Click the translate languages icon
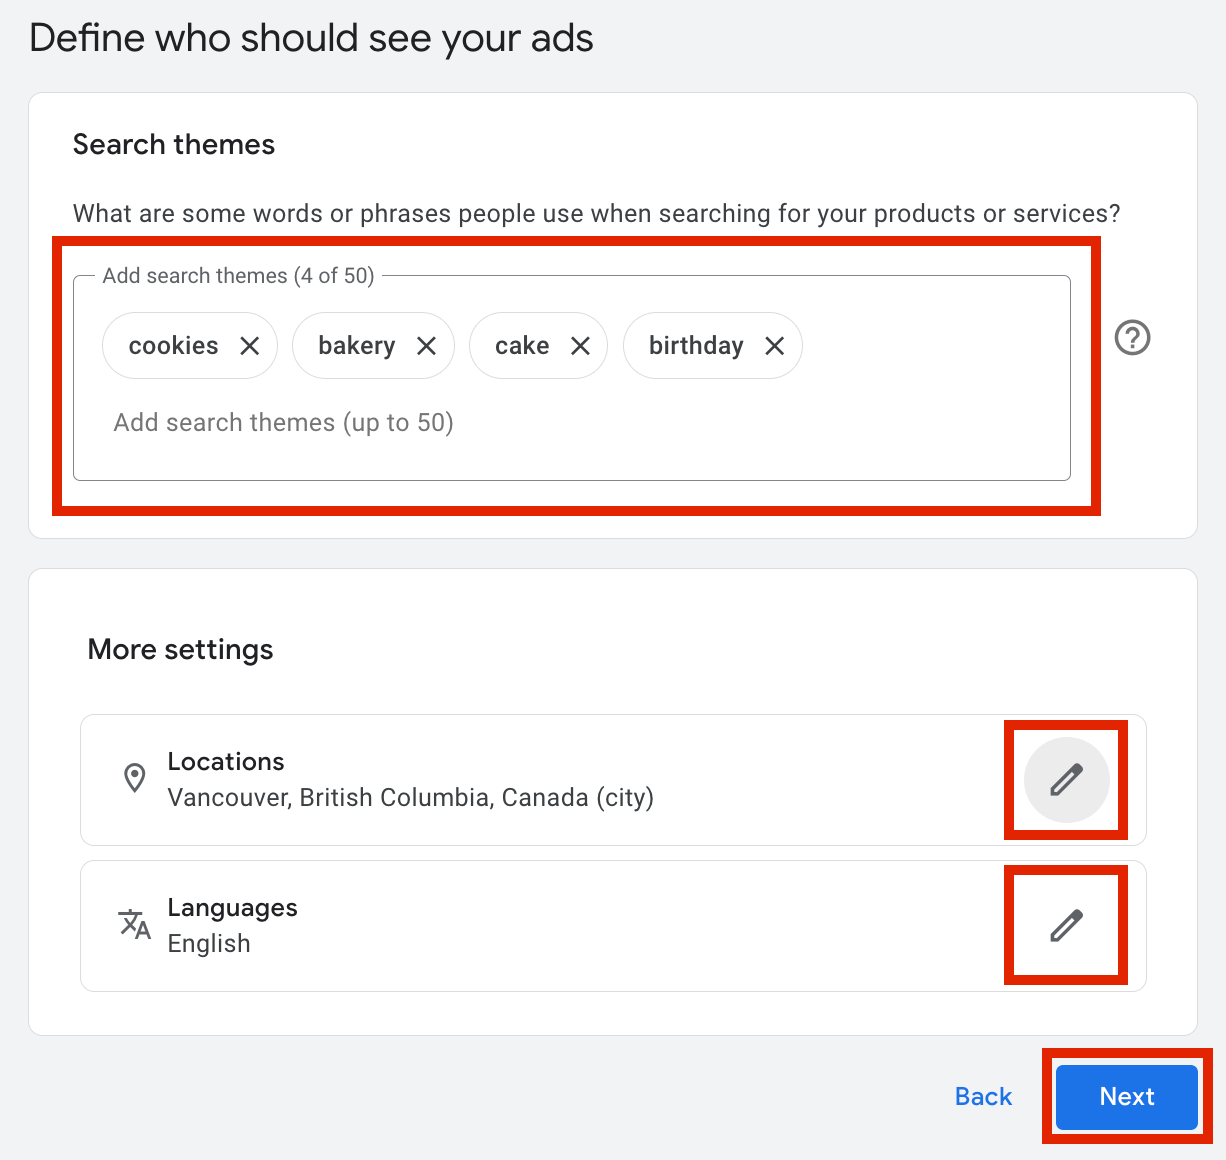 [x=134, y=924]
